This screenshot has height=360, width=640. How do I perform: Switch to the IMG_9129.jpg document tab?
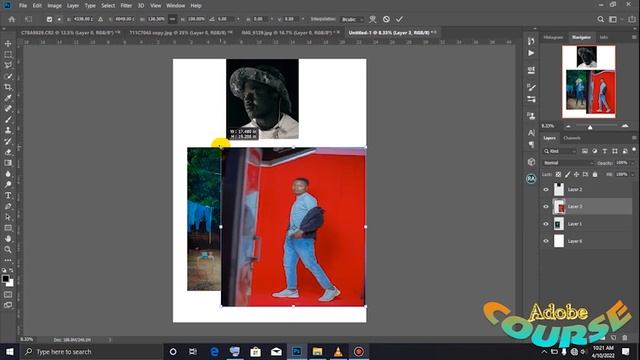tap(291, 32)
